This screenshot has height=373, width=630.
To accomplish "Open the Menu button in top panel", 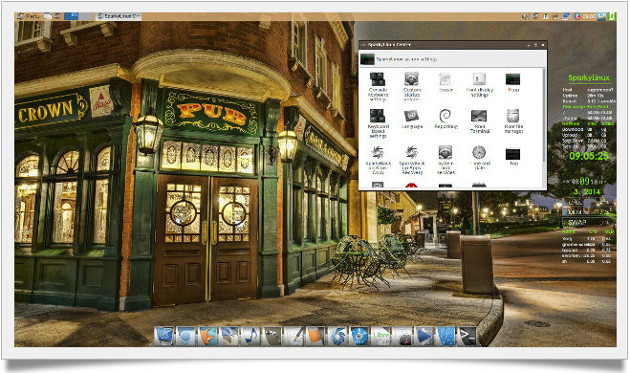I will [29, 16].
